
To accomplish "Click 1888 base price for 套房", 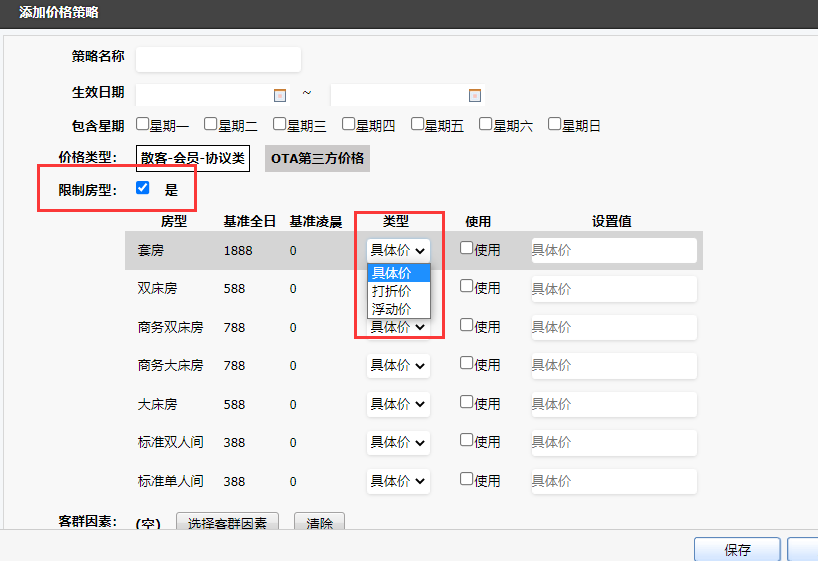I will click(x=238, y=251).
